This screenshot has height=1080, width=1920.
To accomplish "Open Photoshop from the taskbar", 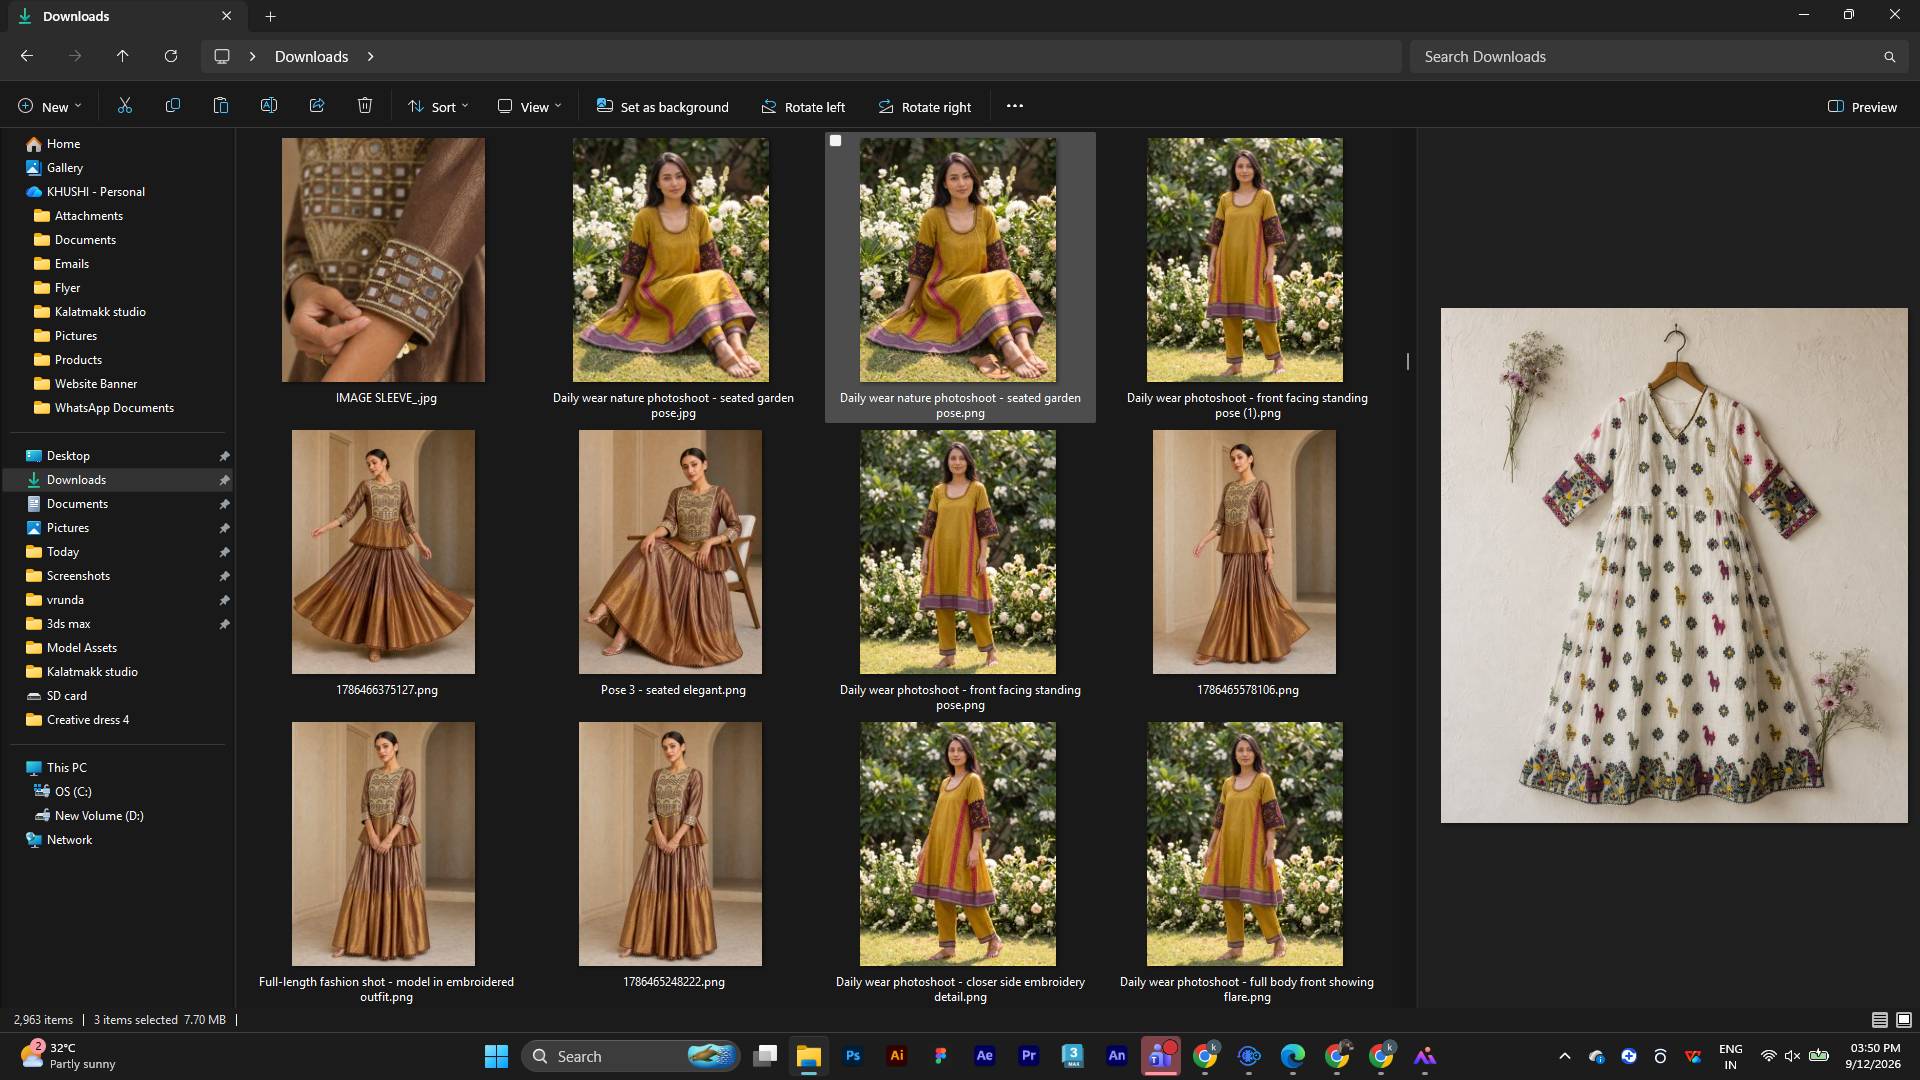I will pos(853,1056).
